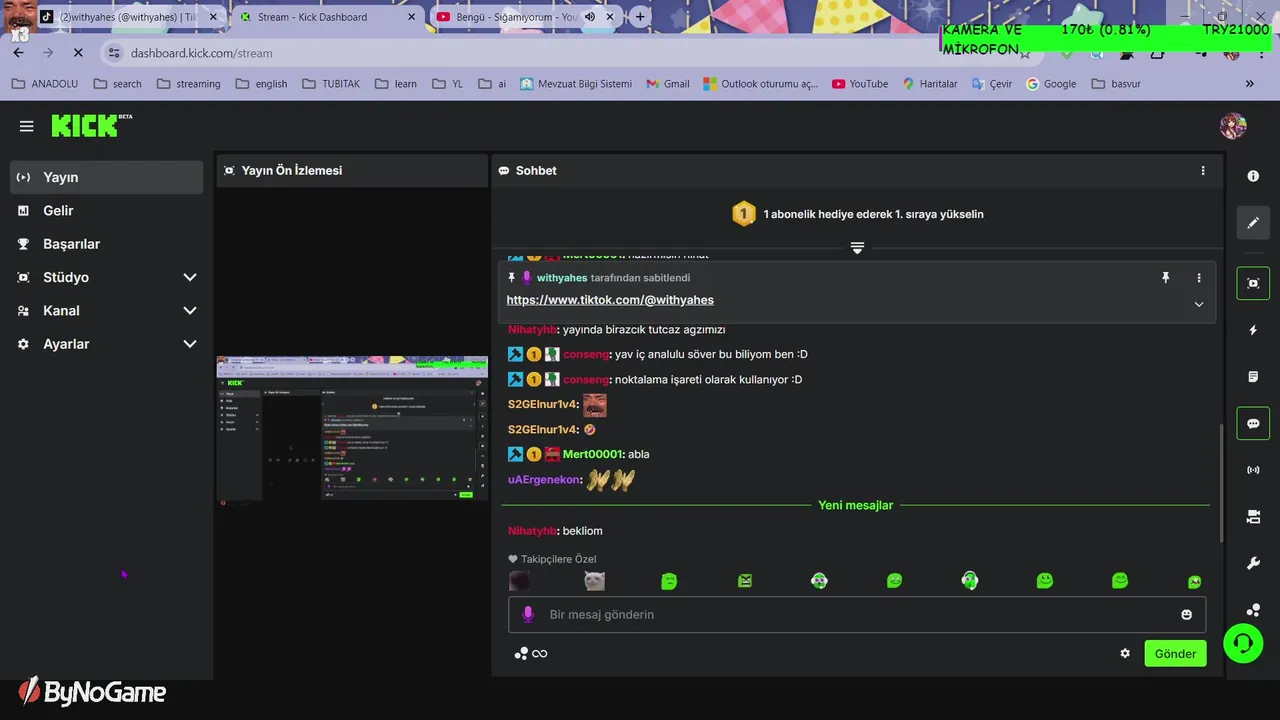Click the leaderboard collapse arrow below gift banner

click(x=857, y=247)
